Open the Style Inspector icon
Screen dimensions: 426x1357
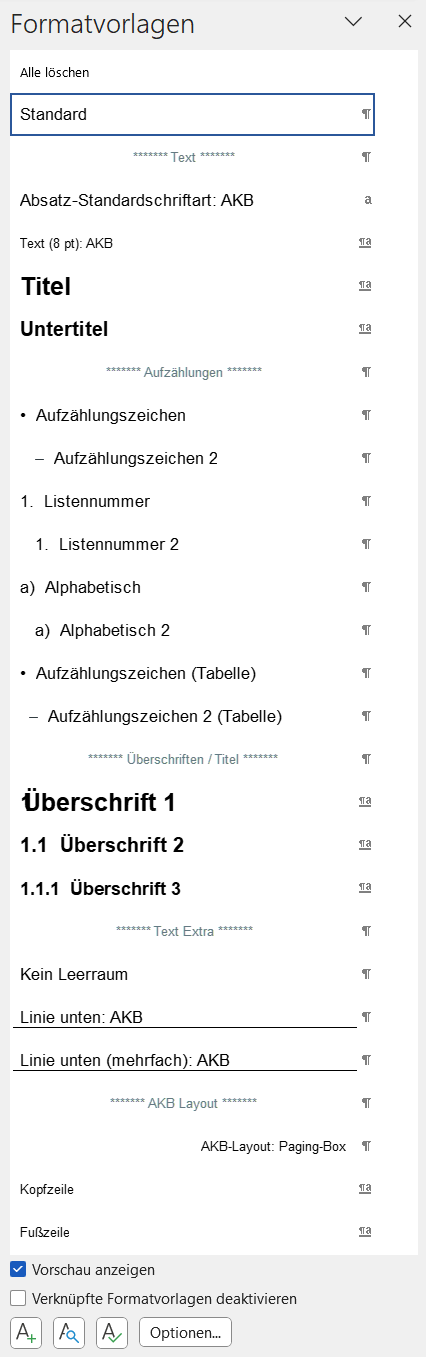pyautogui.click(x=69, y=1333)
